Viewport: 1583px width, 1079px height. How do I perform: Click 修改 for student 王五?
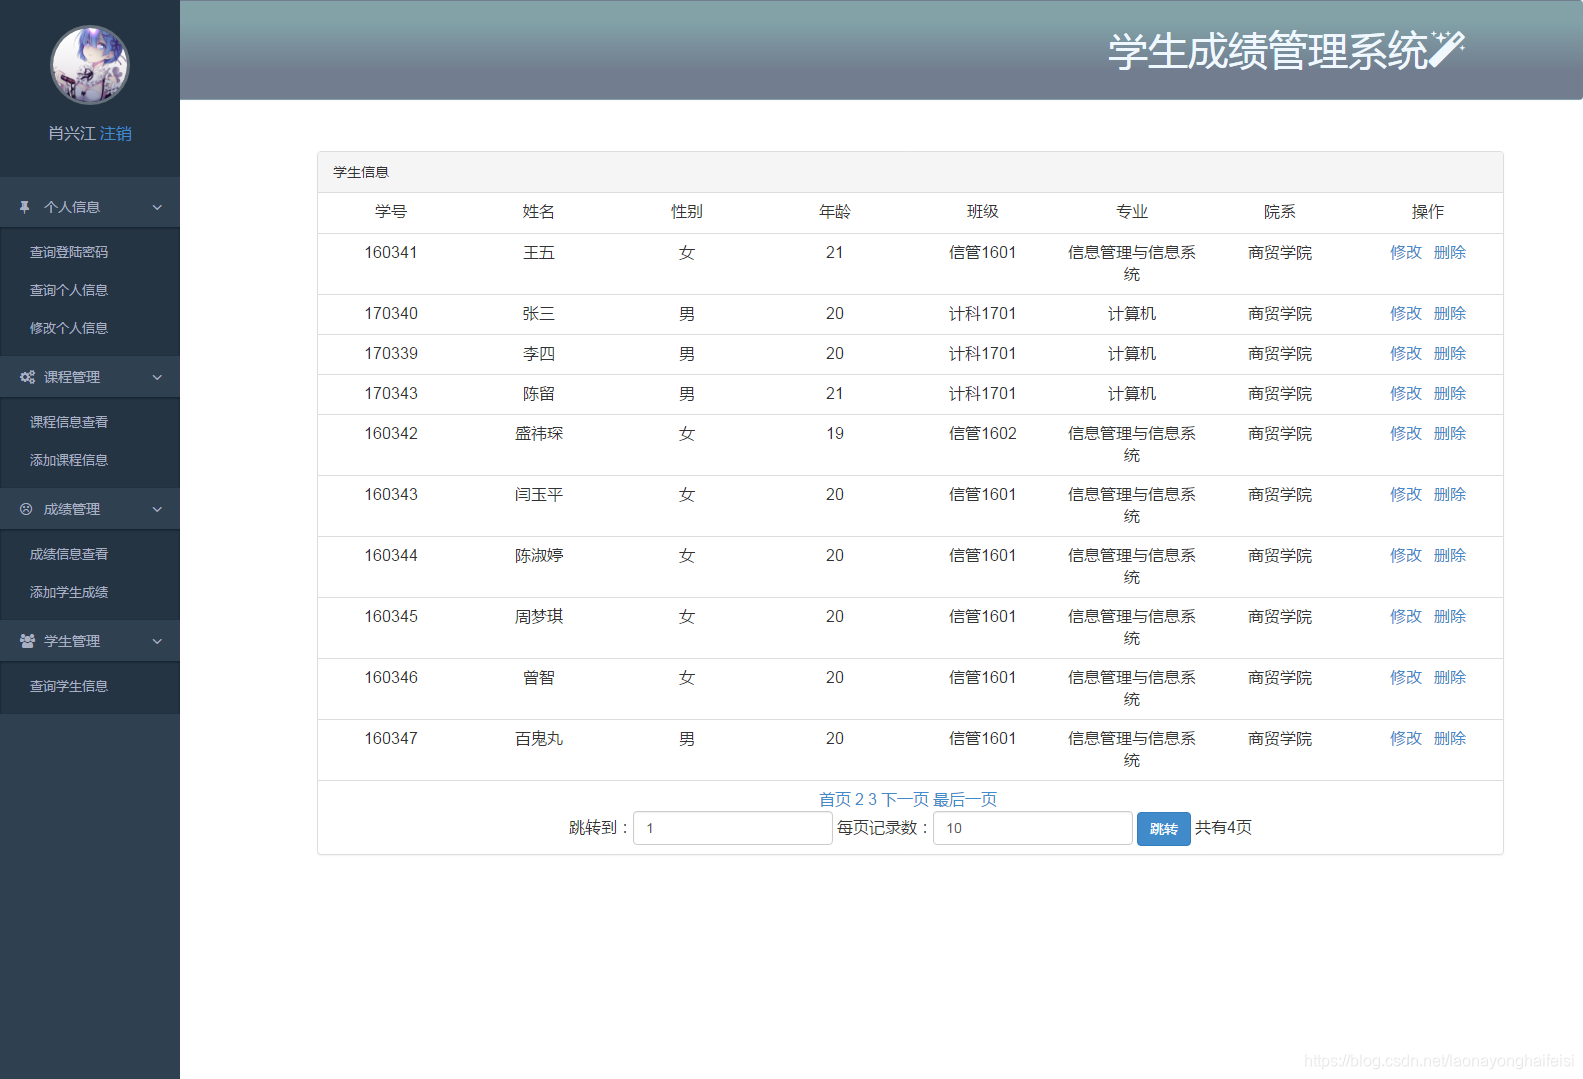pyautogui.click(x=1406, y=252)
